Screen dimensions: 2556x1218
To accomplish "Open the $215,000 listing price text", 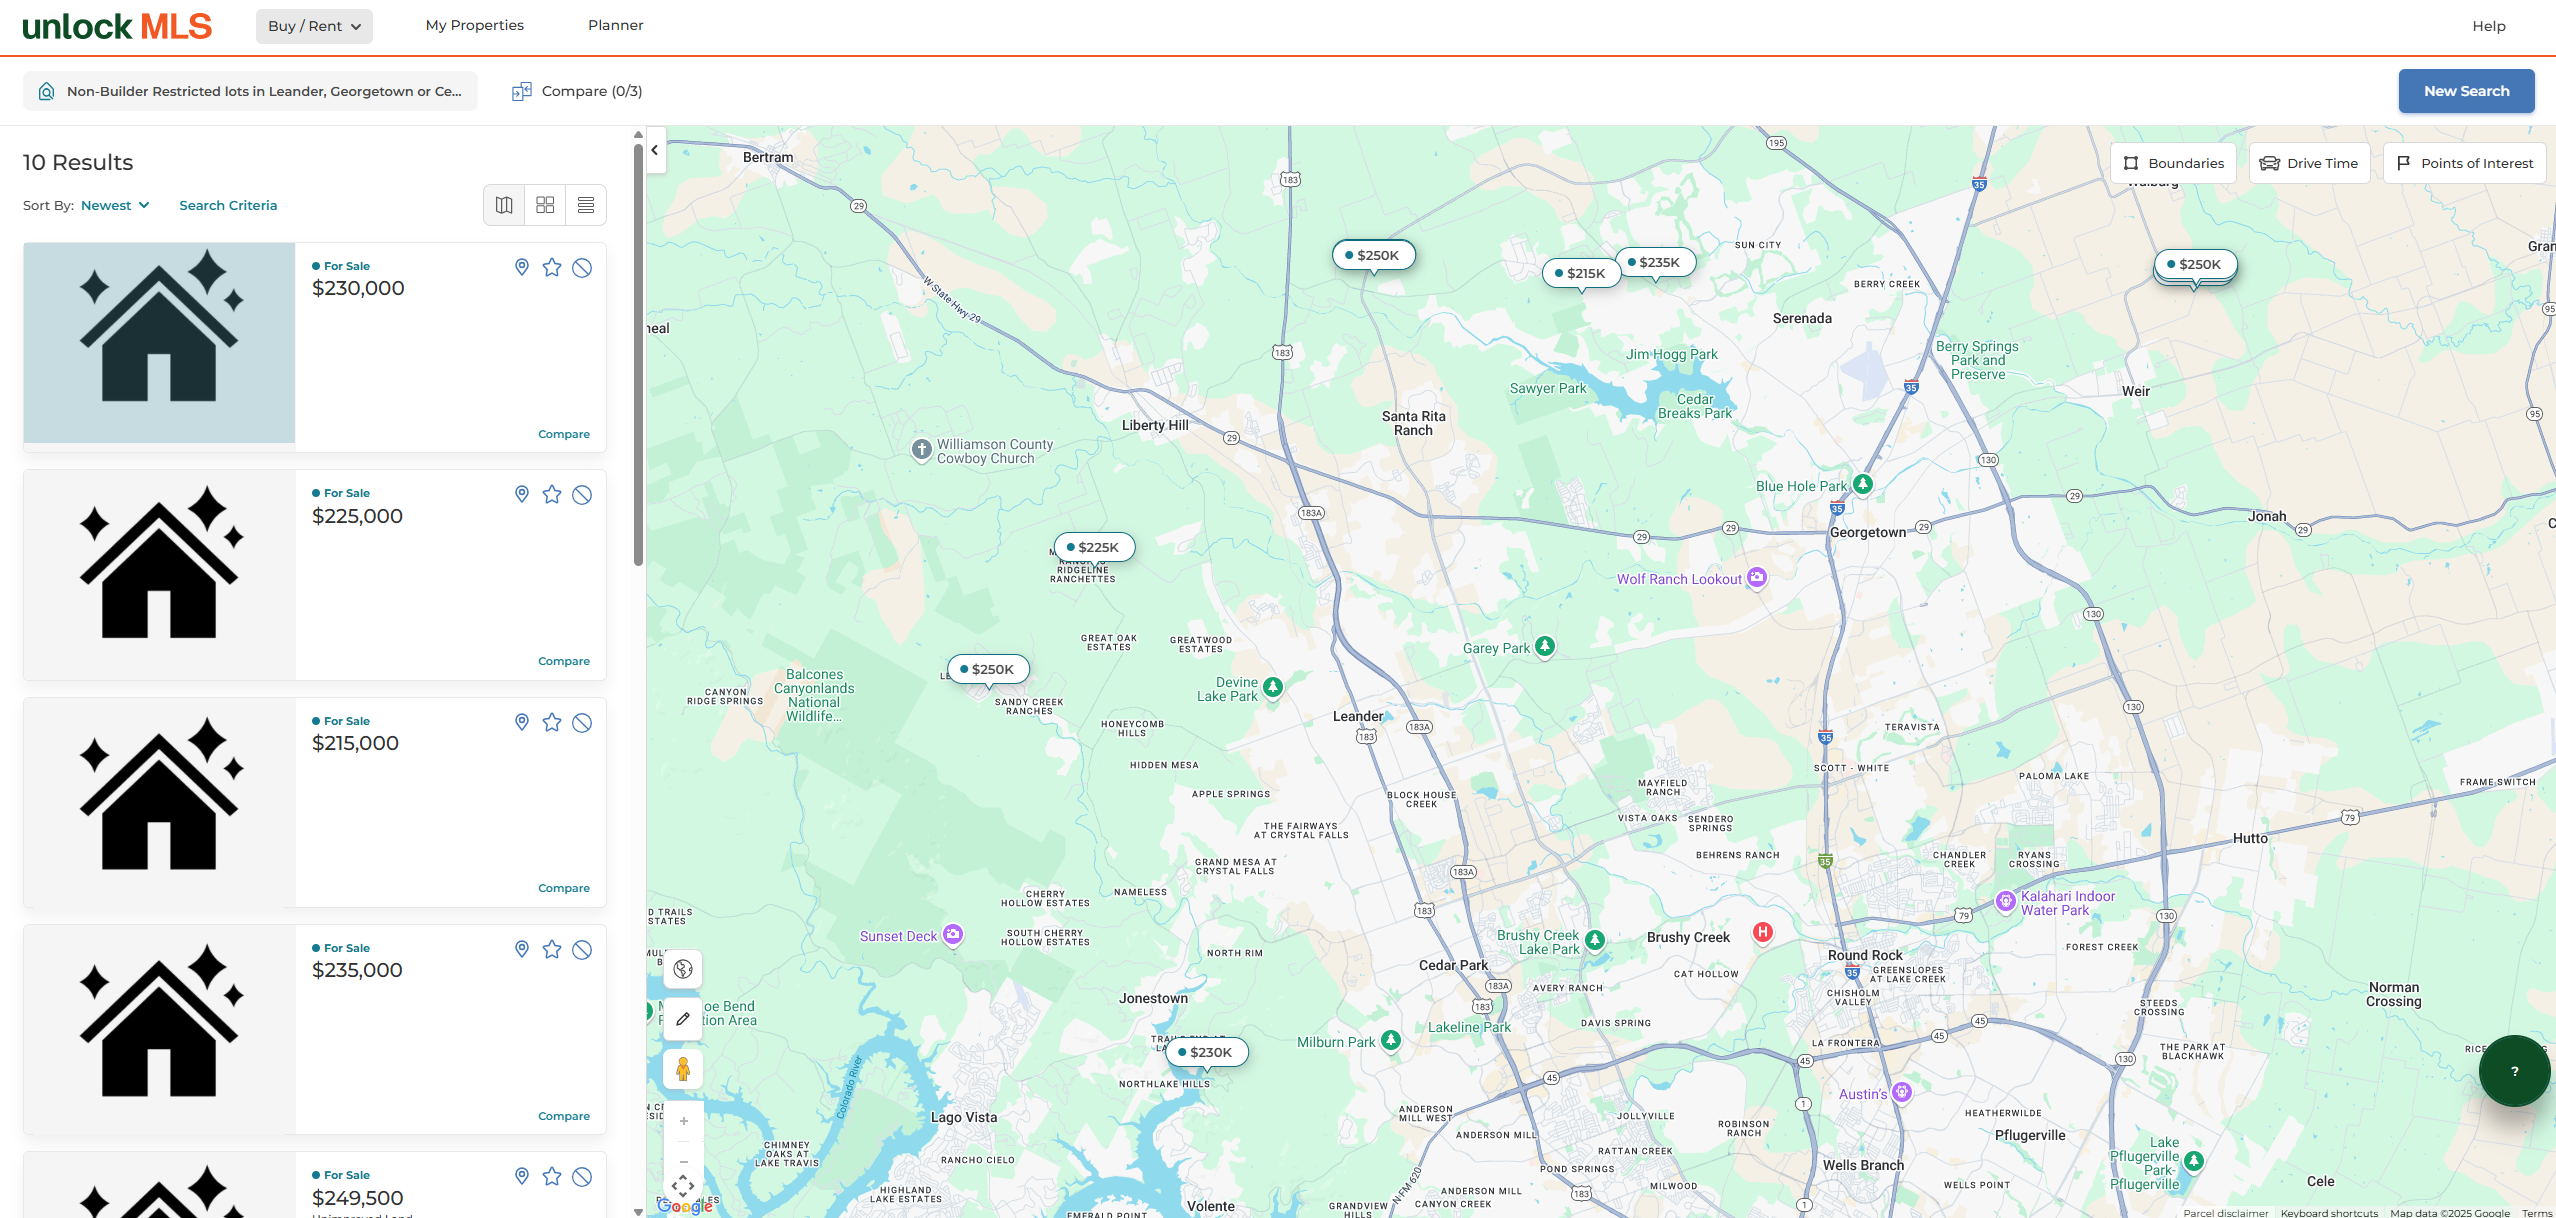I will click(355, 743).
